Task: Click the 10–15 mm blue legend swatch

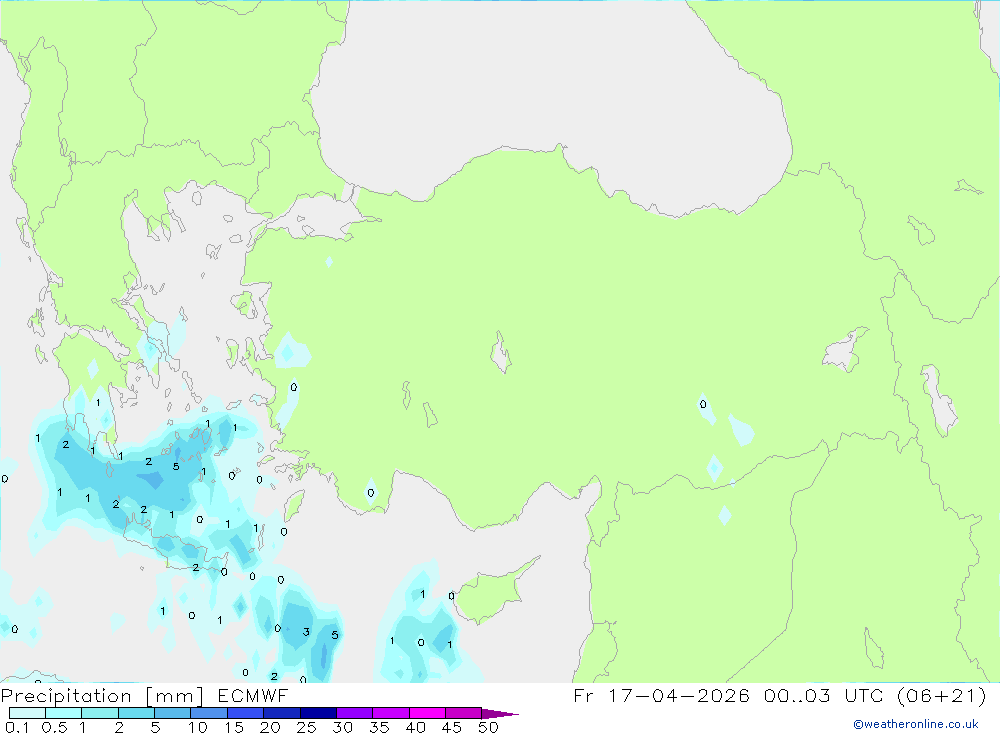Action: tap(209, 713)
